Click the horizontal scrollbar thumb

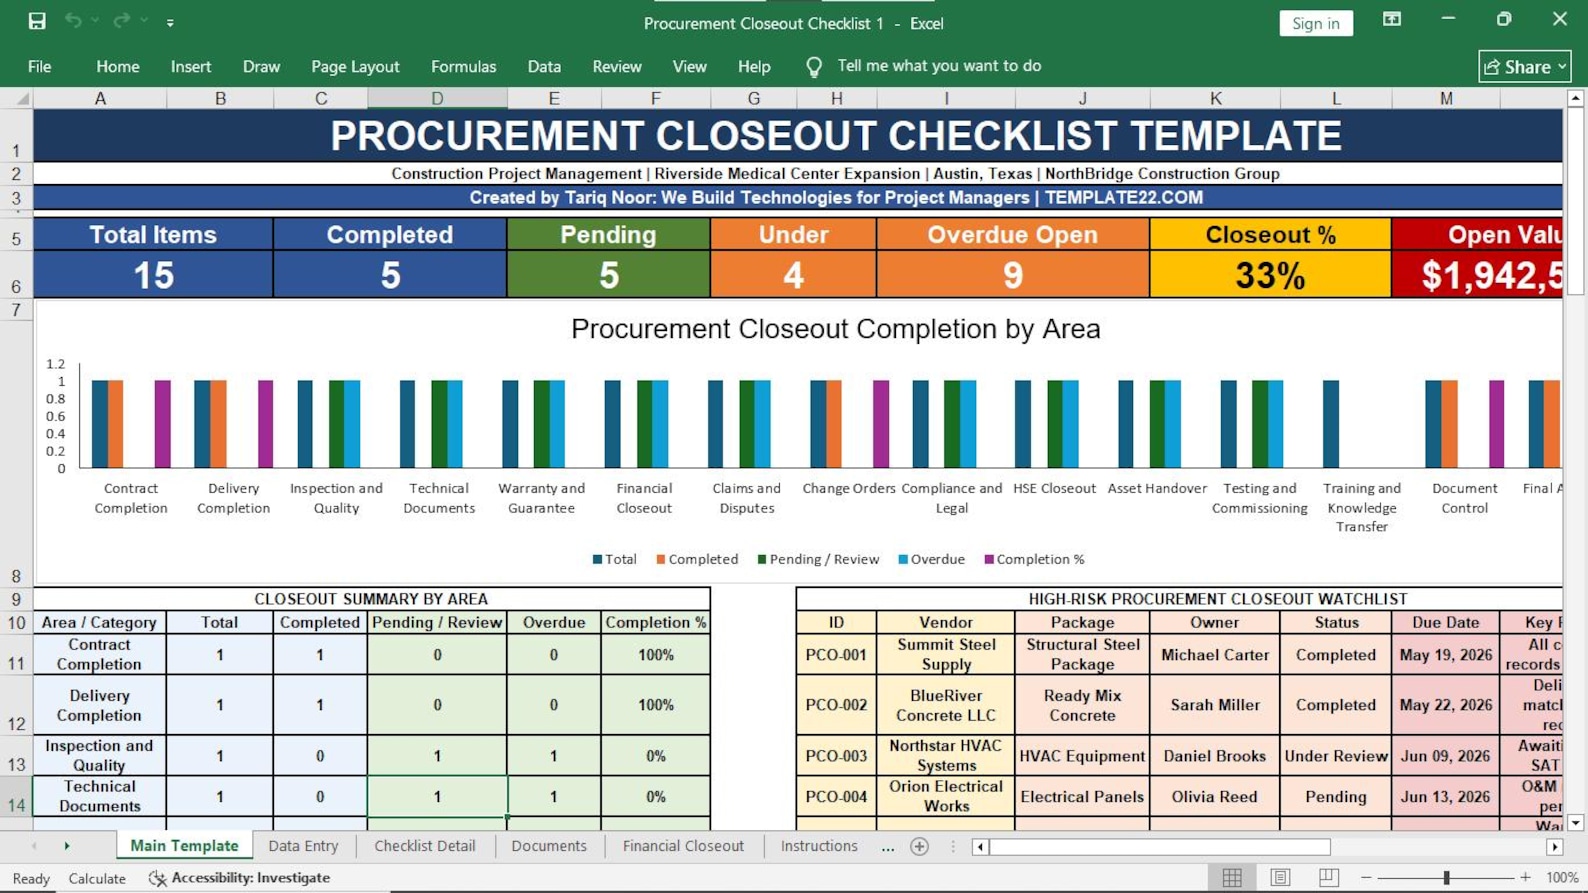(x=1160, y=847)
